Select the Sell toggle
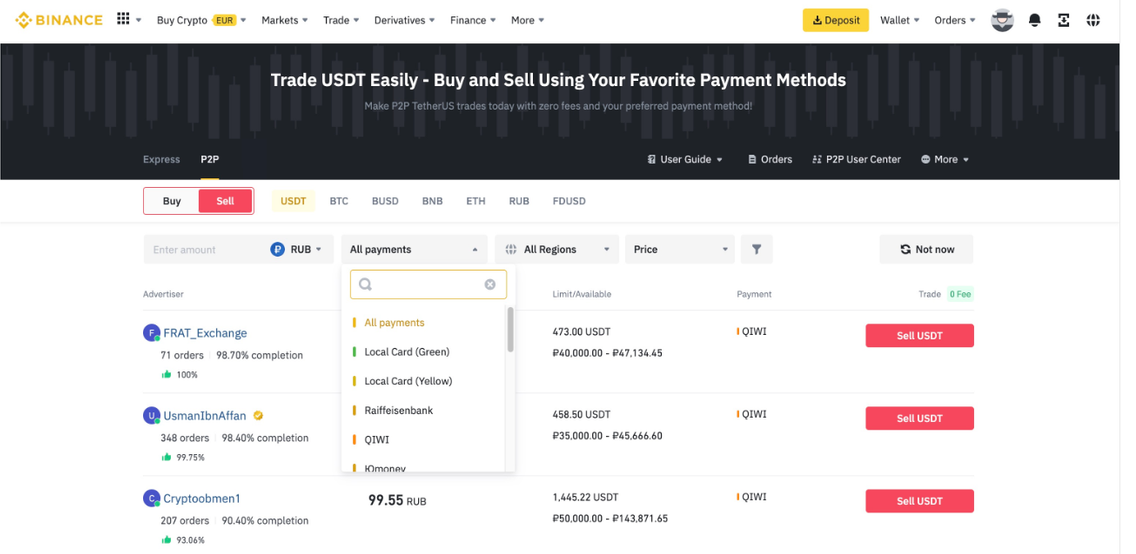Screen dimensions: 1136x554 click(225, 201)
